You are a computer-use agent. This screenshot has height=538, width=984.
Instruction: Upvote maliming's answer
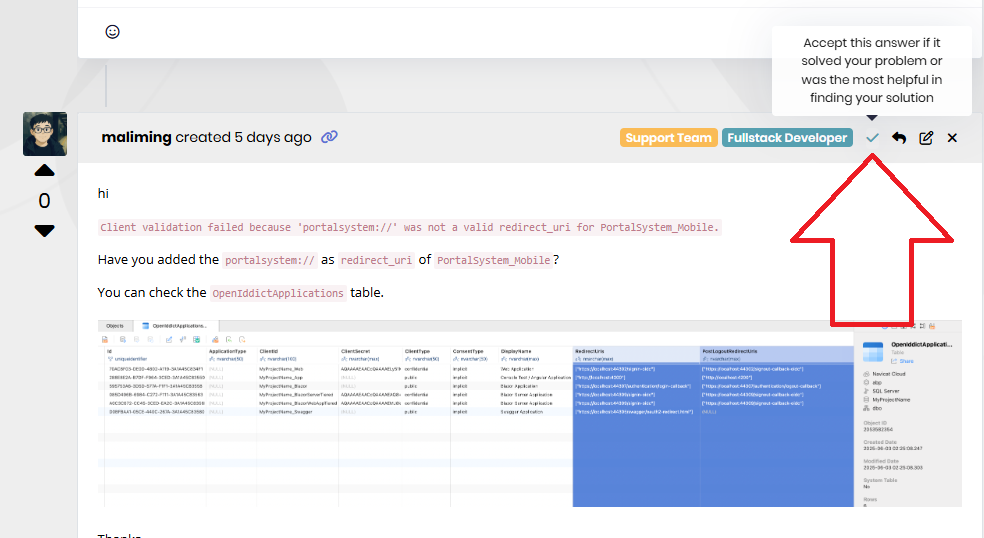44,171
